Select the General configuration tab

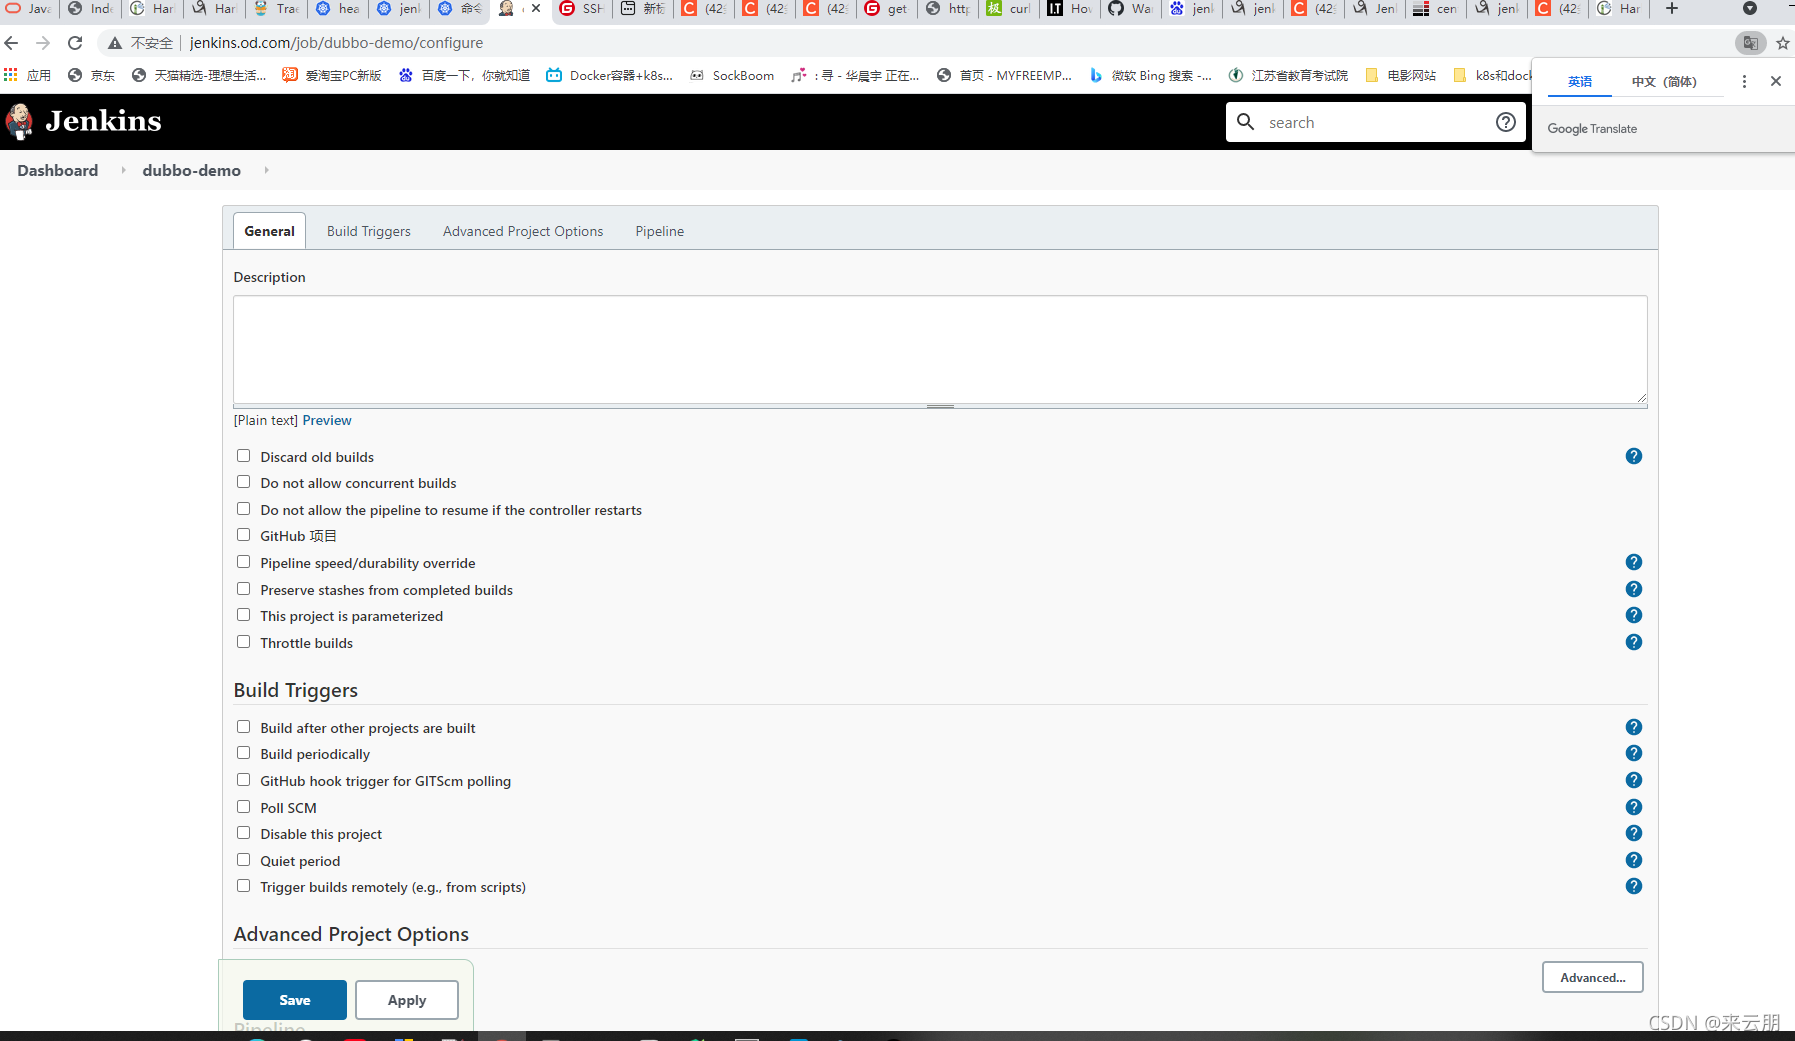pyautogui.click(x=270, y=231)
